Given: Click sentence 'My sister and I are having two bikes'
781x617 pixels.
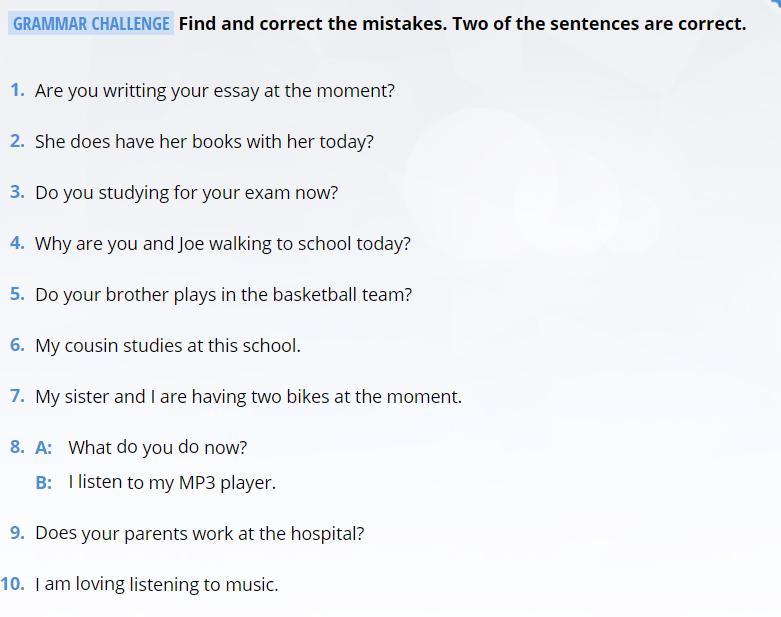Looking at the screenshot, I should tap(248, 397).
